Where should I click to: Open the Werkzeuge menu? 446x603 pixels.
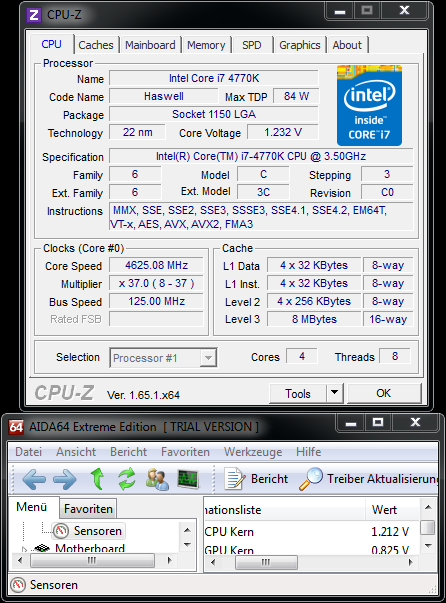click(x=253, y=451)
